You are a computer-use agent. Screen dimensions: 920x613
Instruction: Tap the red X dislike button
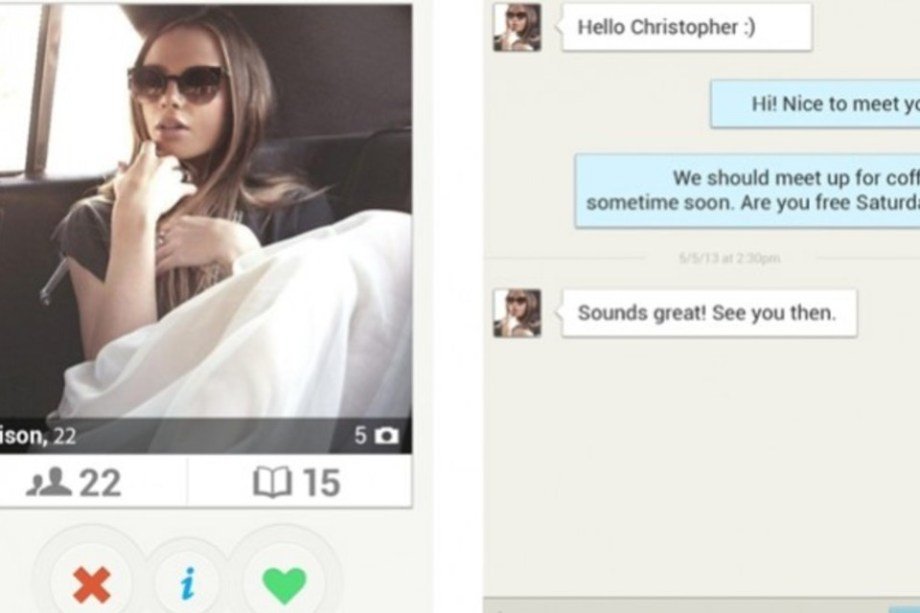(92, 584)
